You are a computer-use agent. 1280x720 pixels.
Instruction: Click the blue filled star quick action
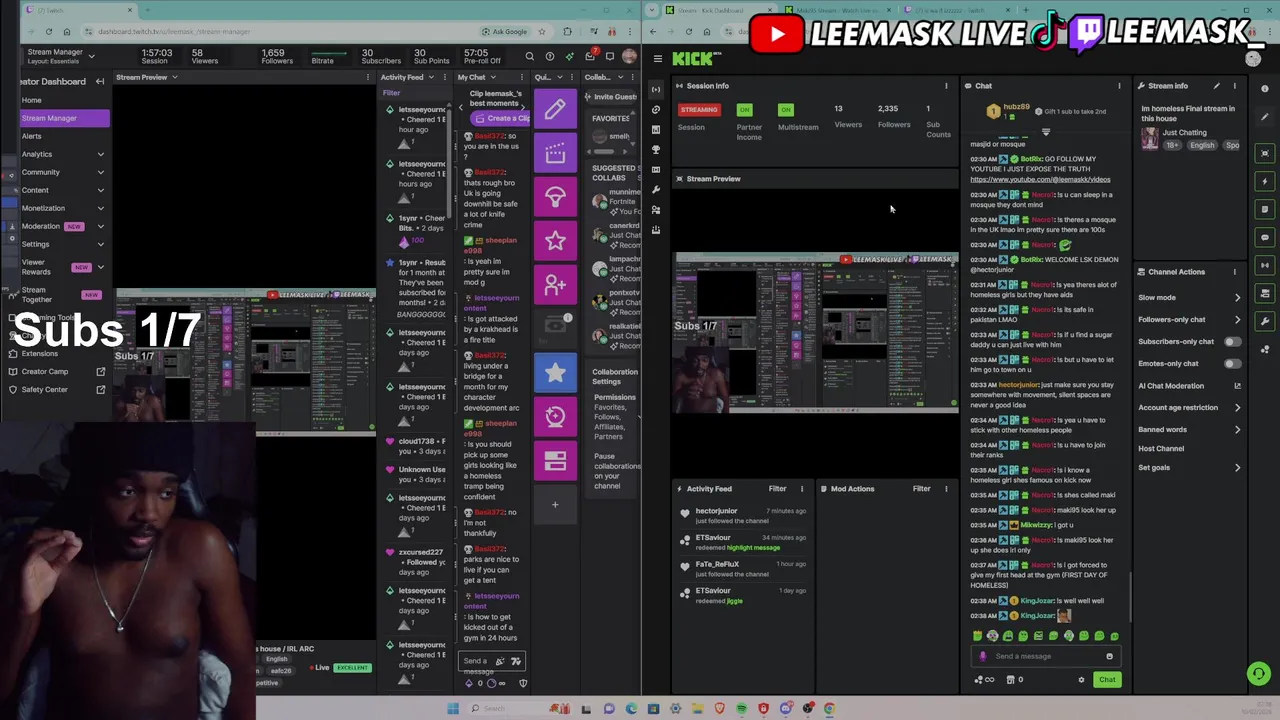coord(555,373)
